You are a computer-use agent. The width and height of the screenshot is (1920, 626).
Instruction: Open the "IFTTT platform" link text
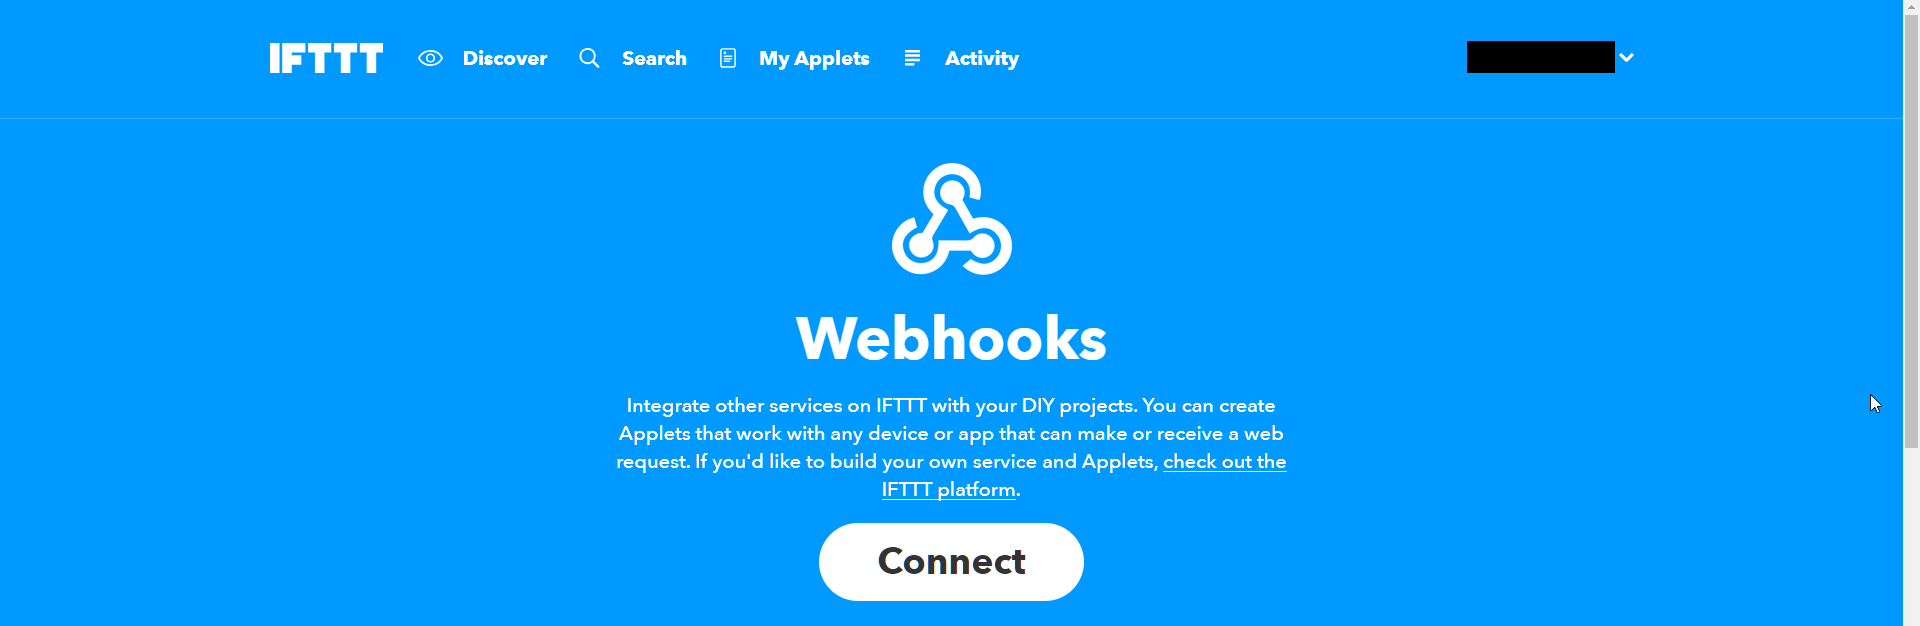[948, 489]
